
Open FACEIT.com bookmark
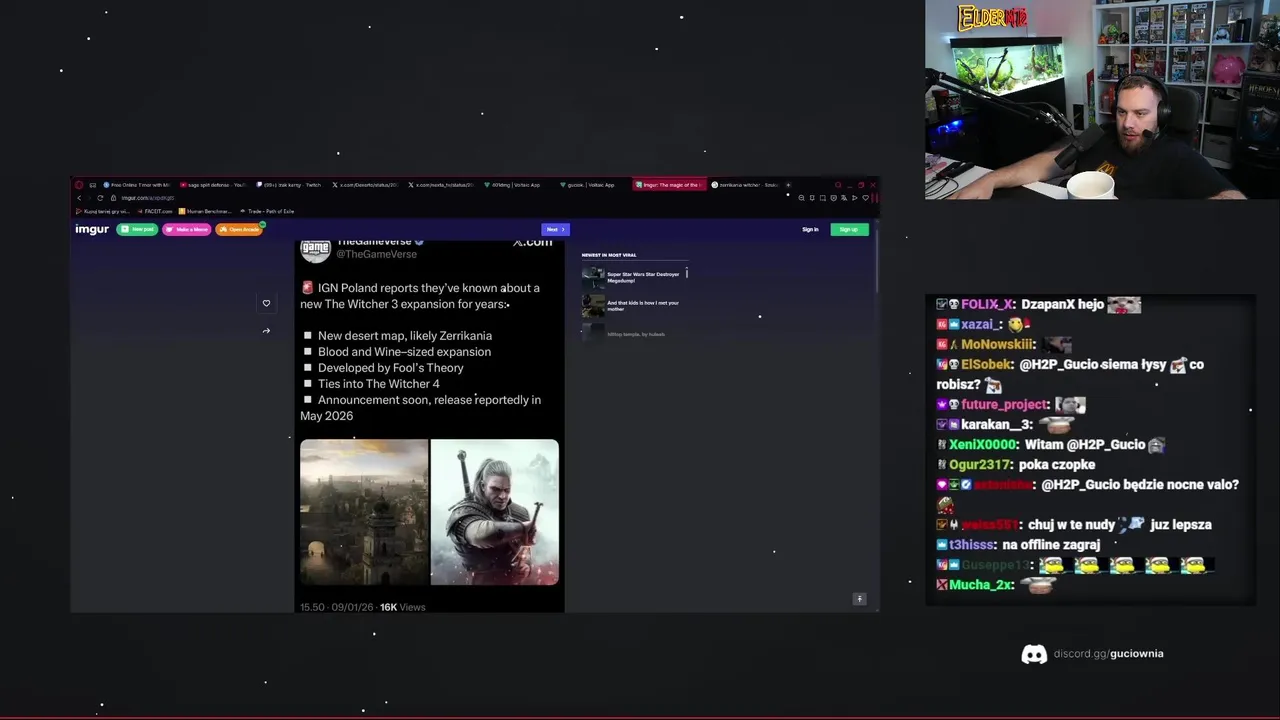coord(155,211)
